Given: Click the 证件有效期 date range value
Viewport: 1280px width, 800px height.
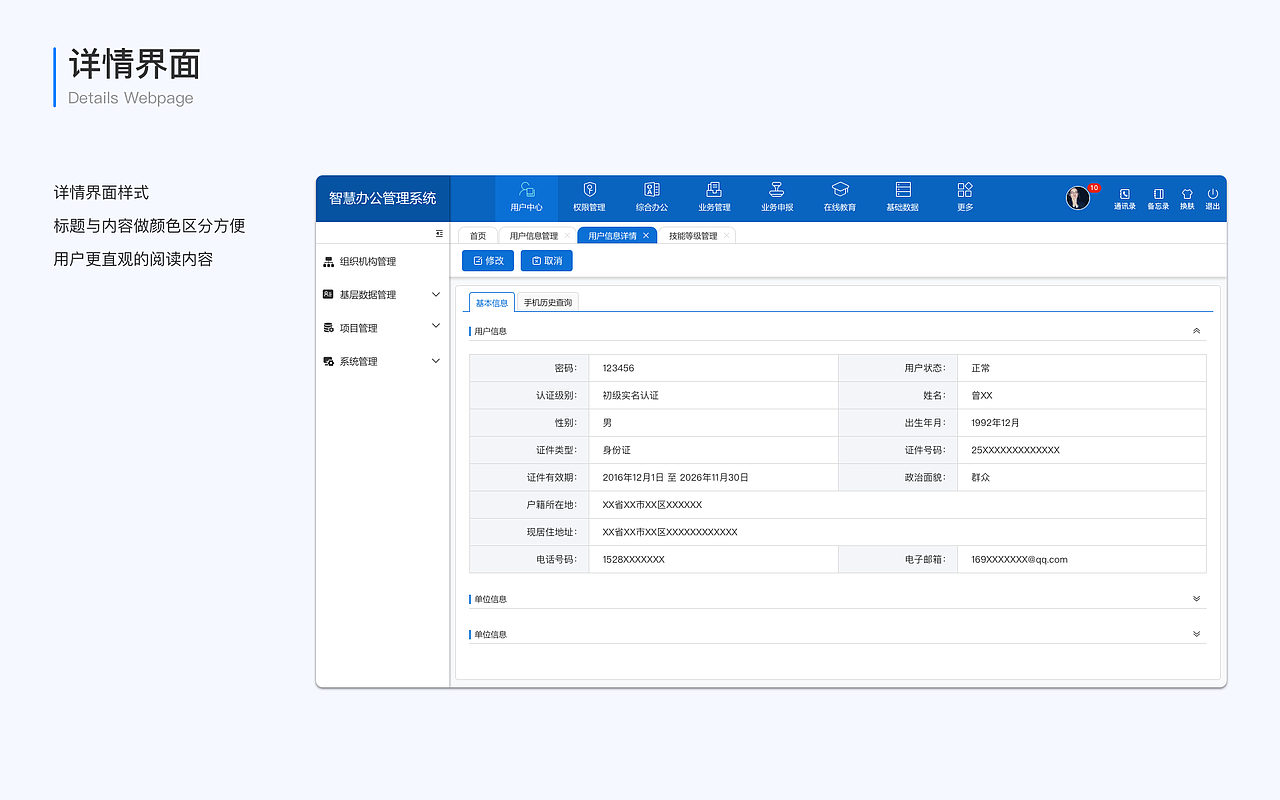Looking at the screenshot, I should [x=676, y=477].
